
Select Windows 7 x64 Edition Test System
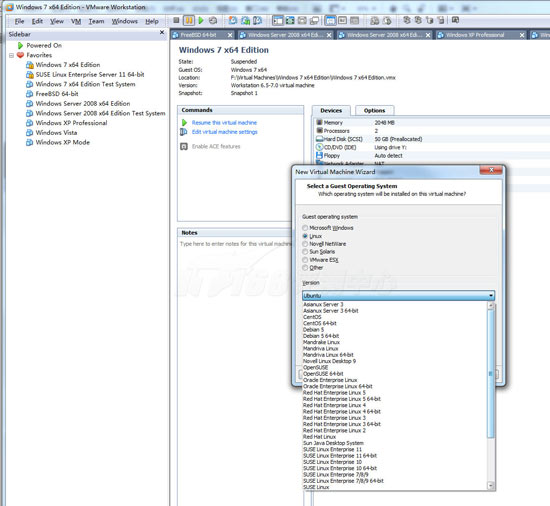pos(85,84)
